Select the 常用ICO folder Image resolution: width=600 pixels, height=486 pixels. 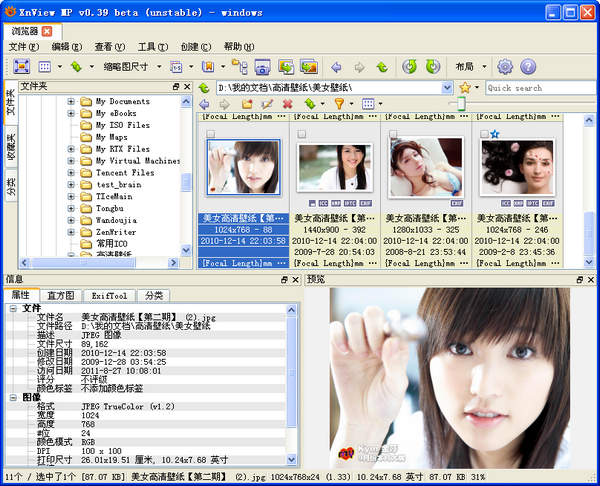(x=111, y=244)
